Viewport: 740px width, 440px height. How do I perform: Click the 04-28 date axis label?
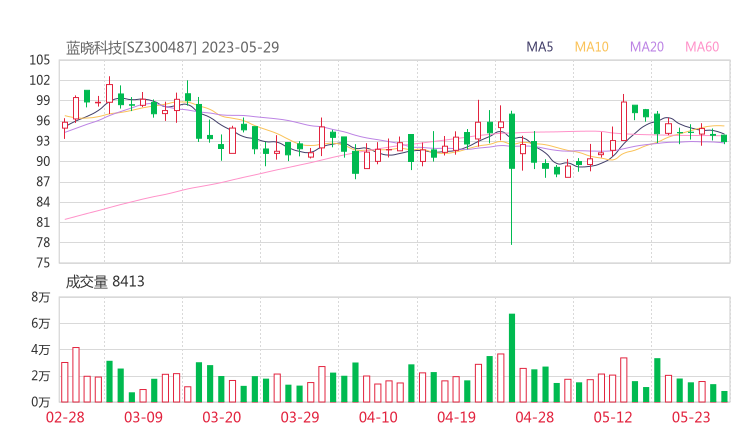coord(534,417)
